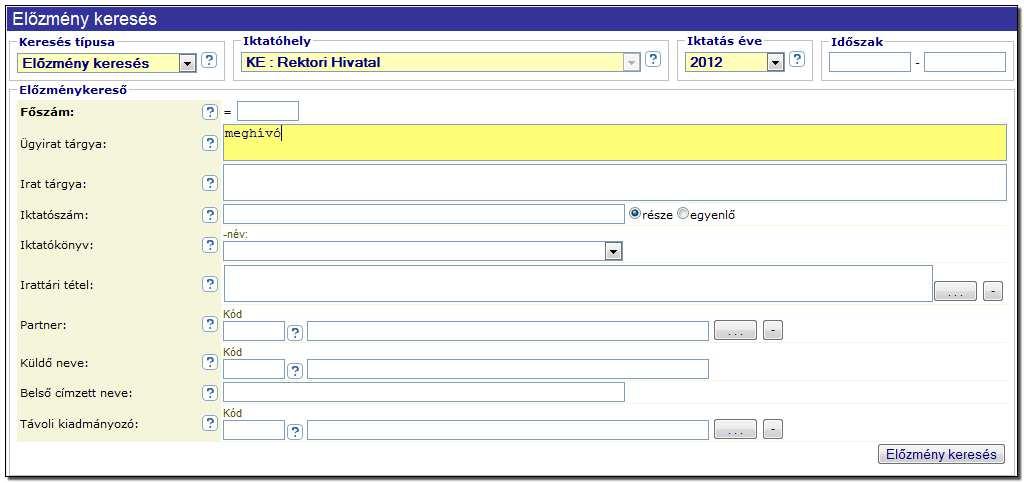Show help beside Partner Kód input
This screenshot has width=1024, height=483.
pyautogui.click(x=296, y=333)
